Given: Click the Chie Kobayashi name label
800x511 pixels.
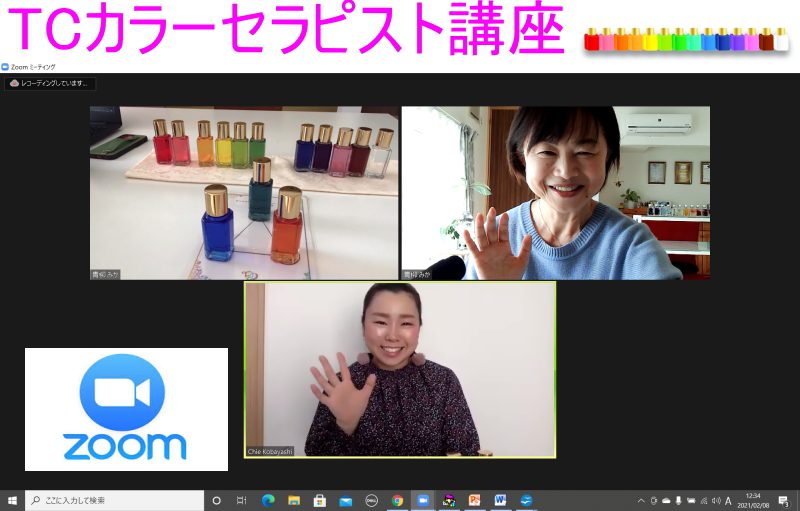Looking at the screenshot, I should pos(270,451).
